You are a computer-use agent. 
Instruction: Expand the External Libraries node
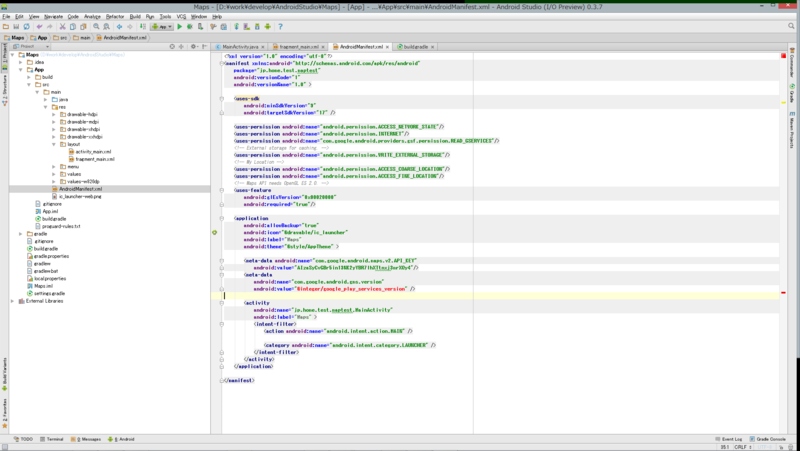pos(13,301)
